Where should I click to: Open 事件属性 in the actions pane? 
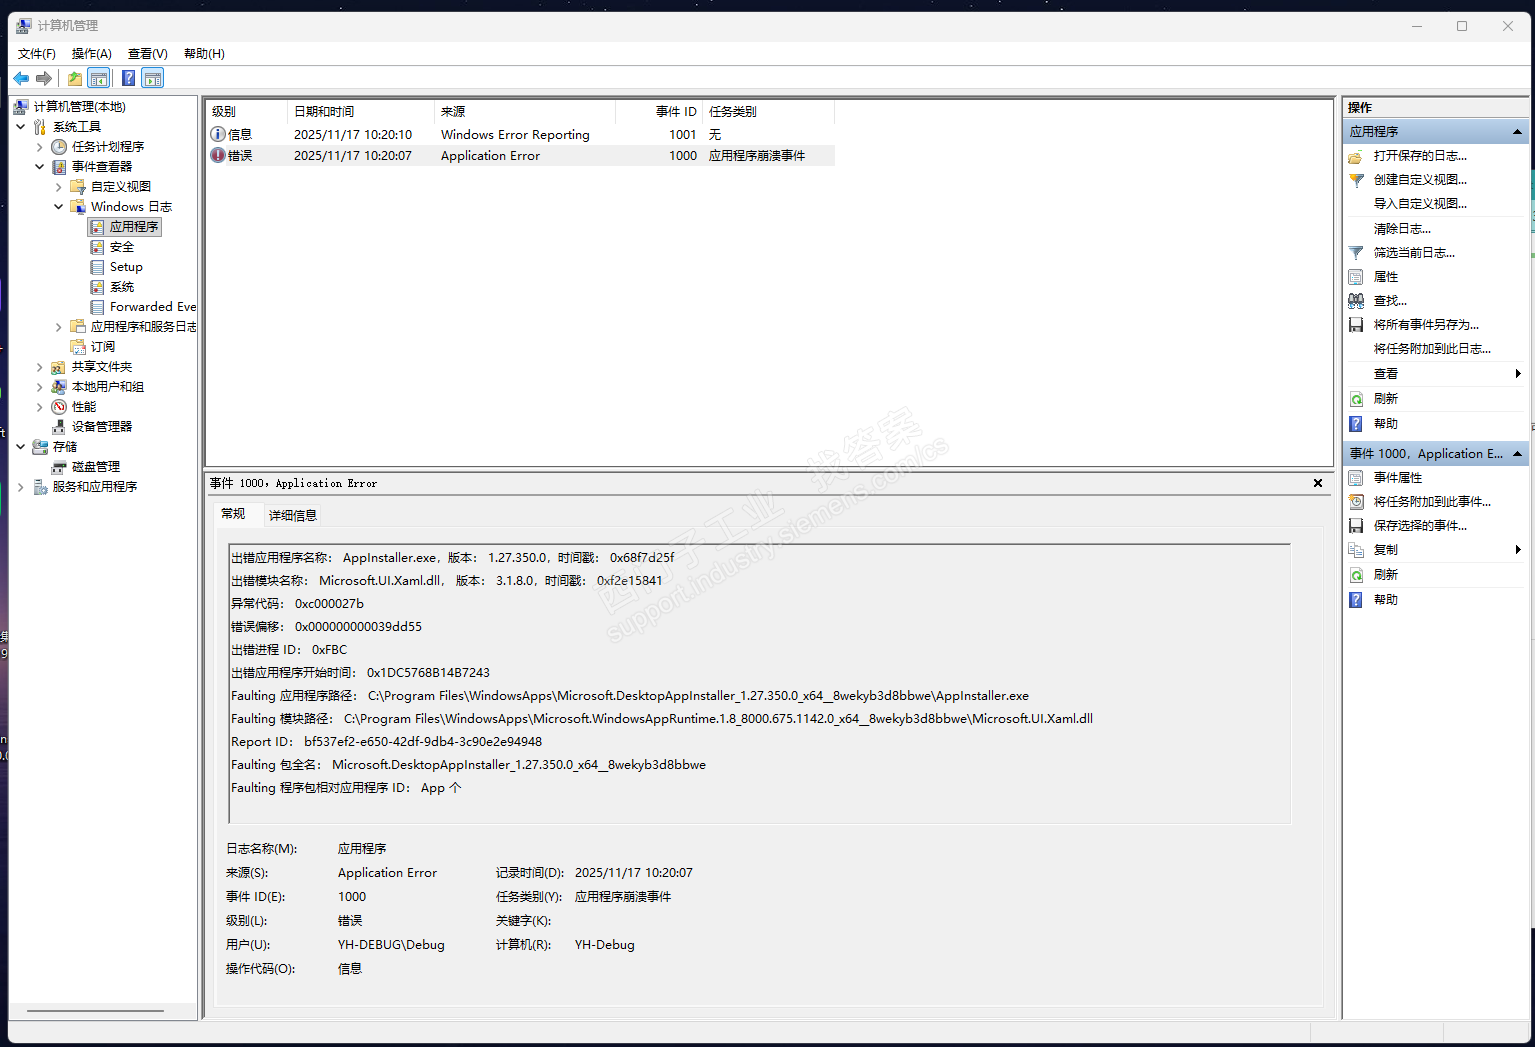click(x=1398, y=478)
